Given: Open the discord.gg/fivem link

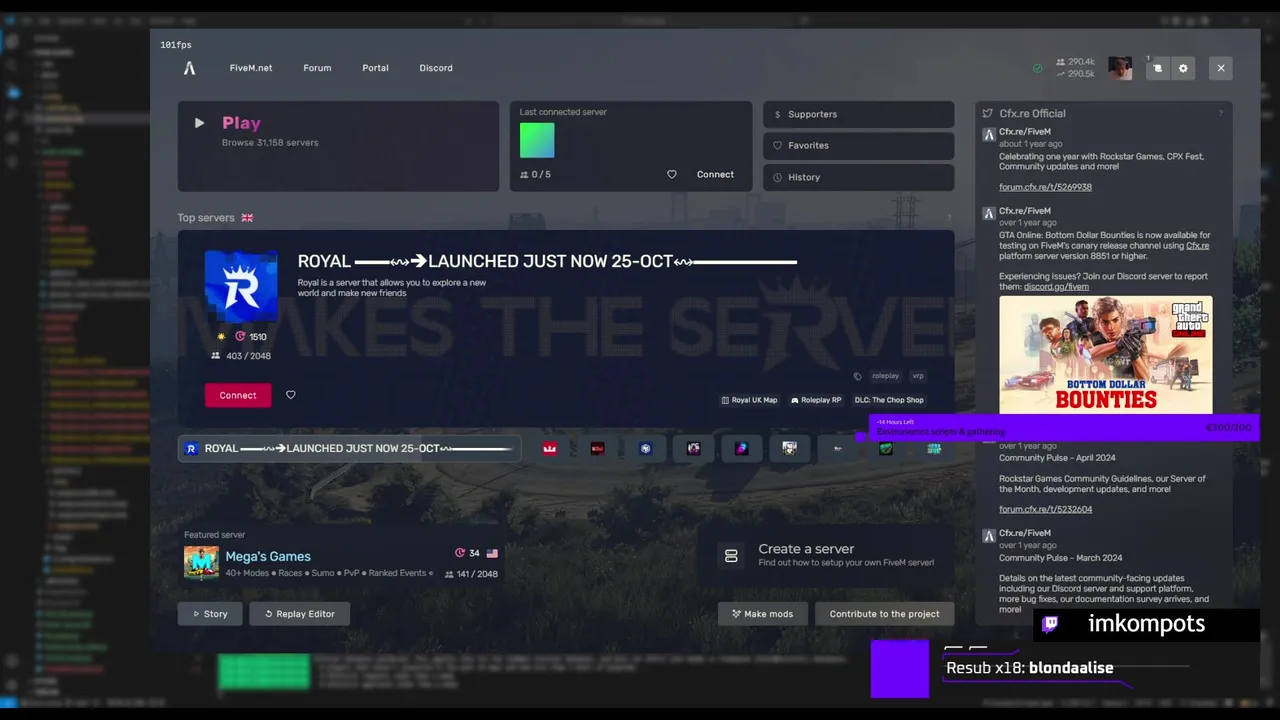Looking at the screenshot, I should pos(1056,287).
